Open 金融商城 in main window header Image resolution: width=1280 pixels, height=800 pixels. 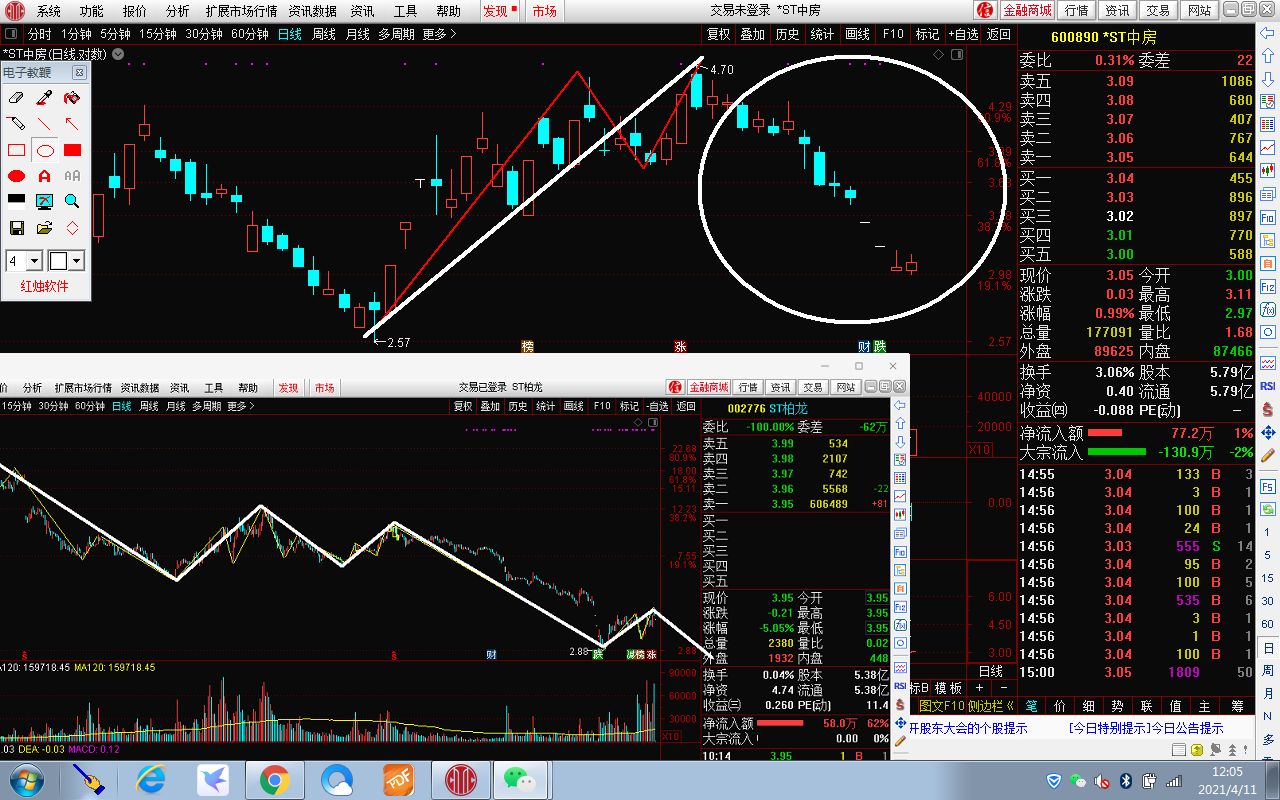1028,10
